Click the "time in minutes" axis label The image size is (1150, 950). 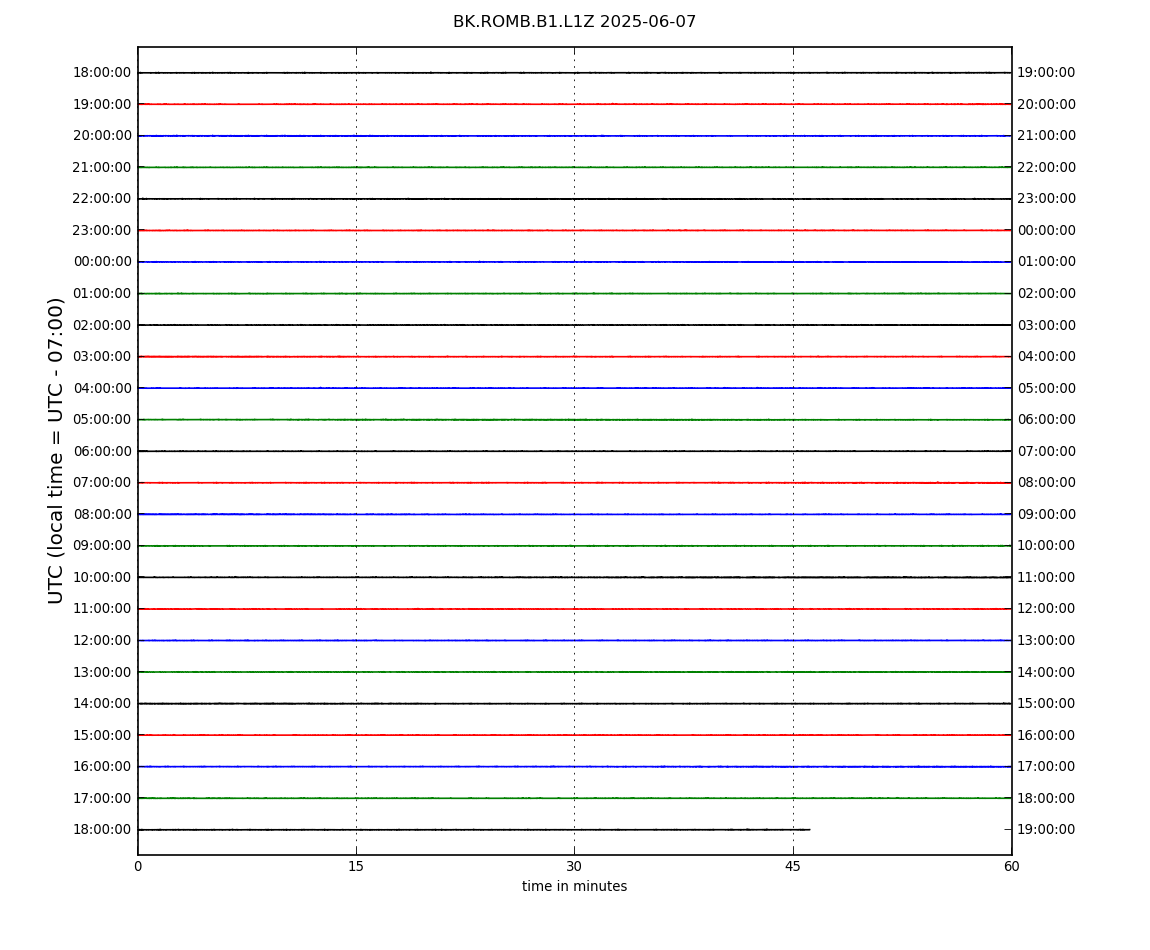tap(574, 886)
